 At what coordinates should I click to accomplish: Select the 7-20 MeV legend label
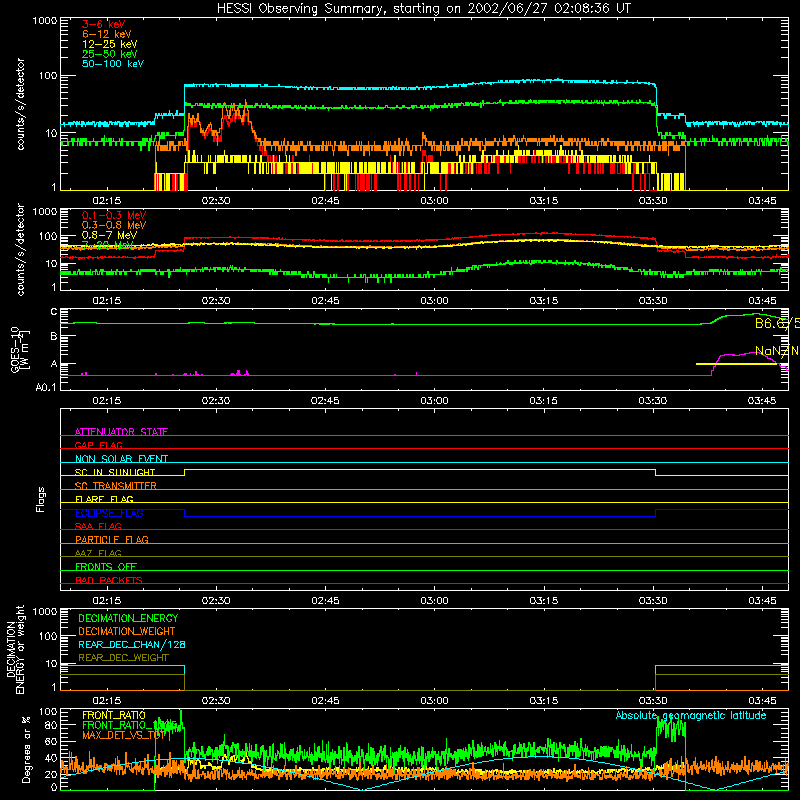click(107, 245)
